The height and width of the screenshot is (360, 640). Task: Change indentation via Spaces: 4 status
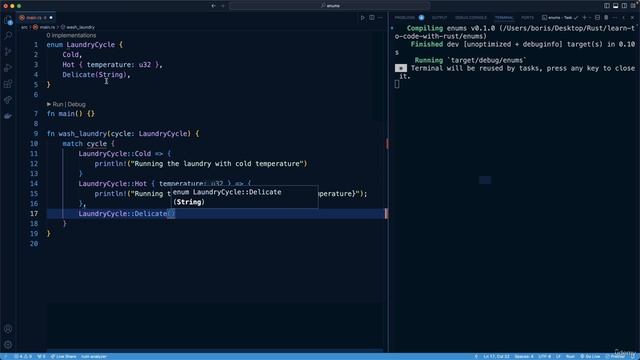pyautogui.click(x=524, y=356)
